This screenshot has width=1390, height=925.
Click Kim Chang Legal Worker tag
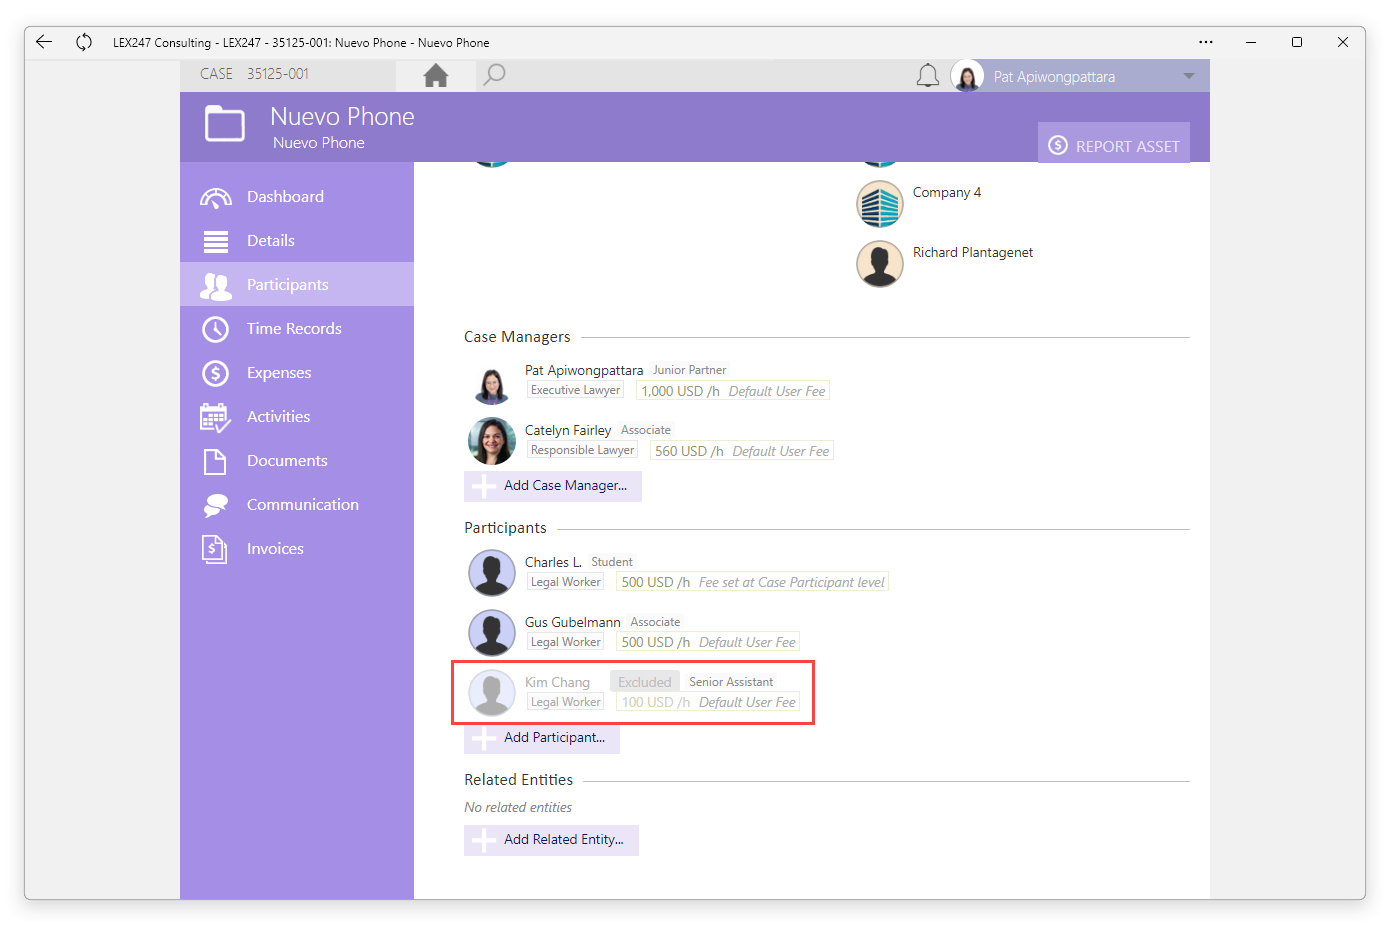tap(565, 702)
